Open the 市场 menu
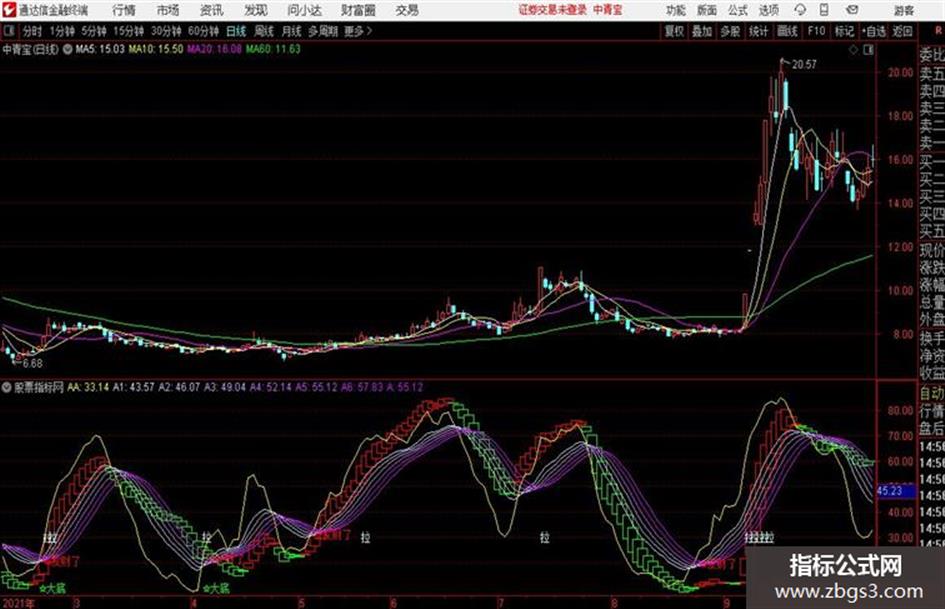945x609 pixels. [x=168, y=10]
